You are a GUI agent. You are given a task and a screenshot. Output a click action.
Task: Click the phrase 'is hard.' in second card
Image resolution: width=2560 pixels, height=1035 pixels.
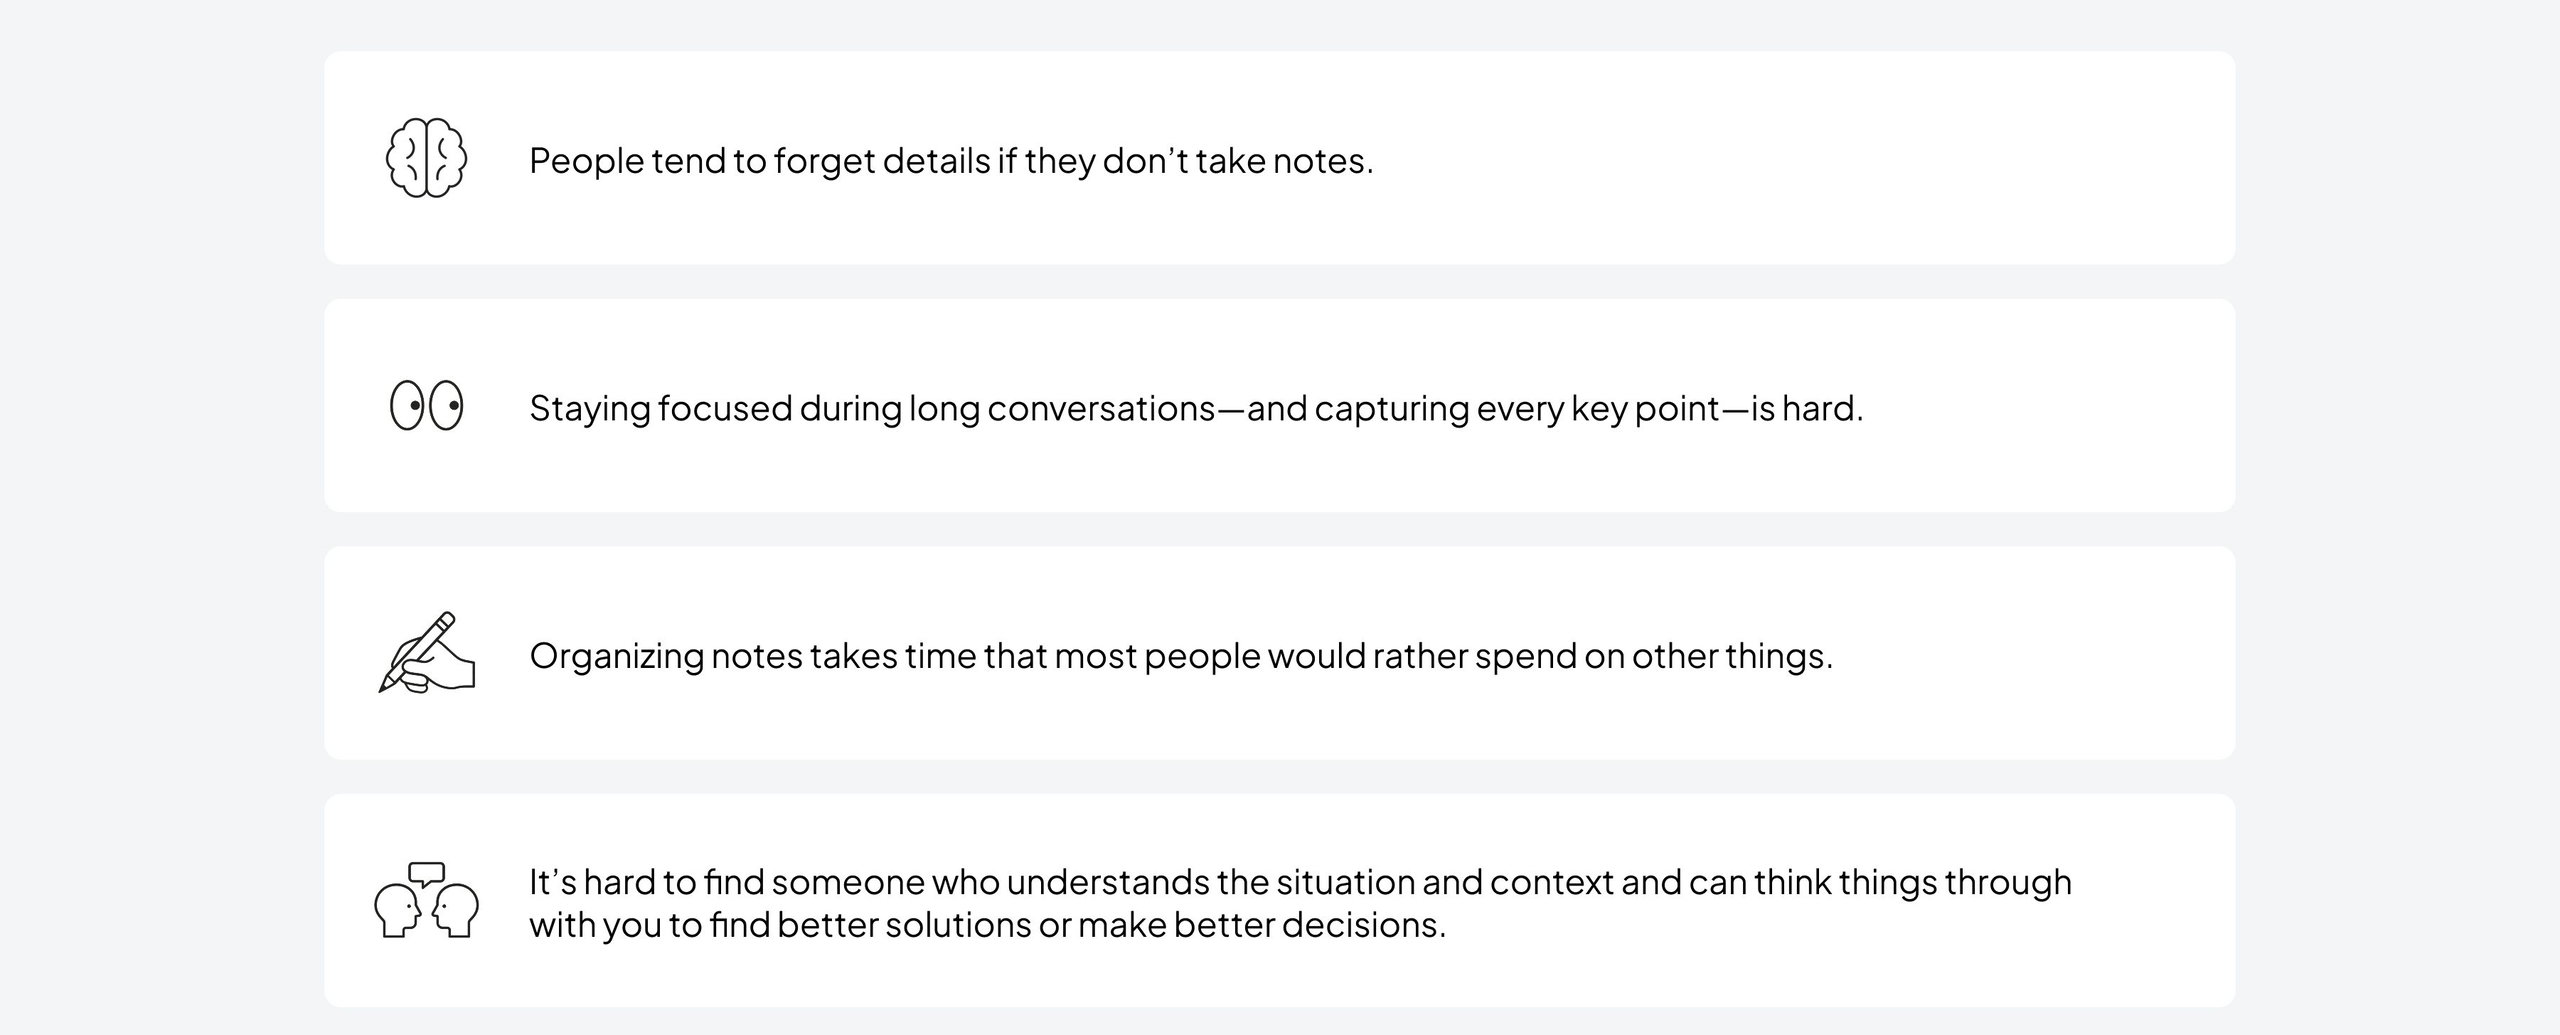pos(1807,408)
